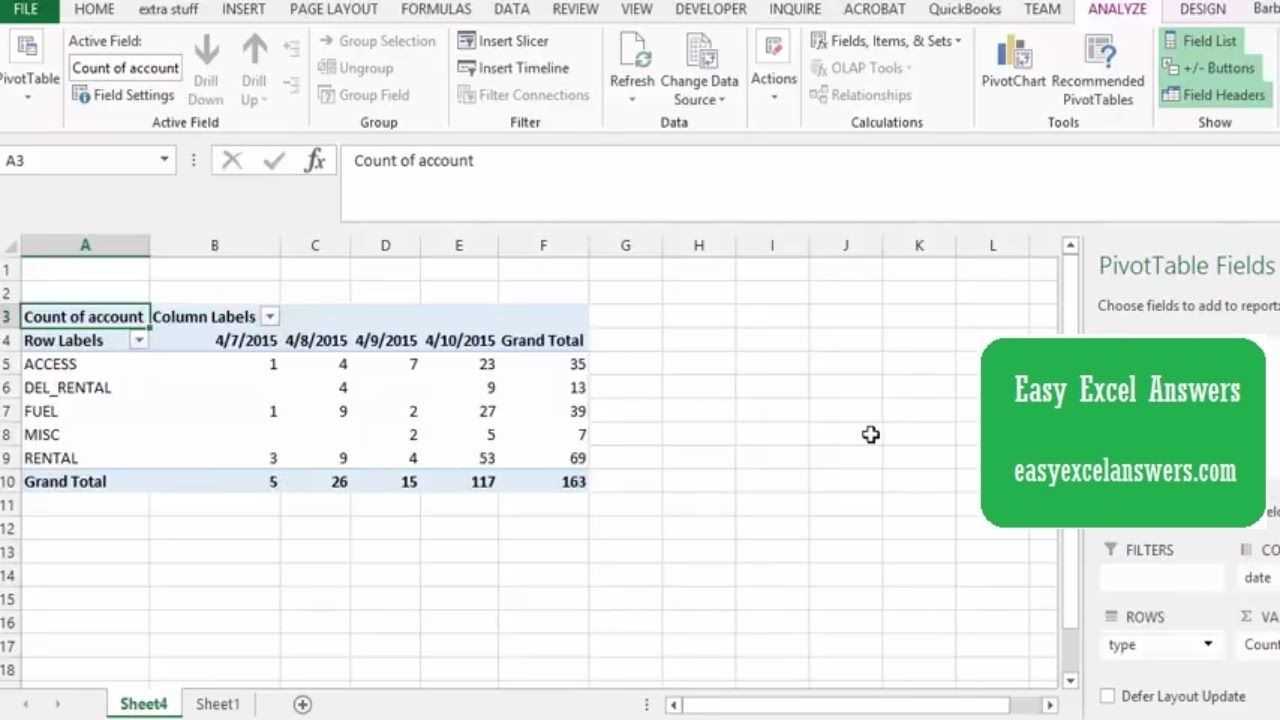Viewport: 1280px width, 720px height.
Task: Add a new sheet with plus icon
Action: (x=302, y=704)
